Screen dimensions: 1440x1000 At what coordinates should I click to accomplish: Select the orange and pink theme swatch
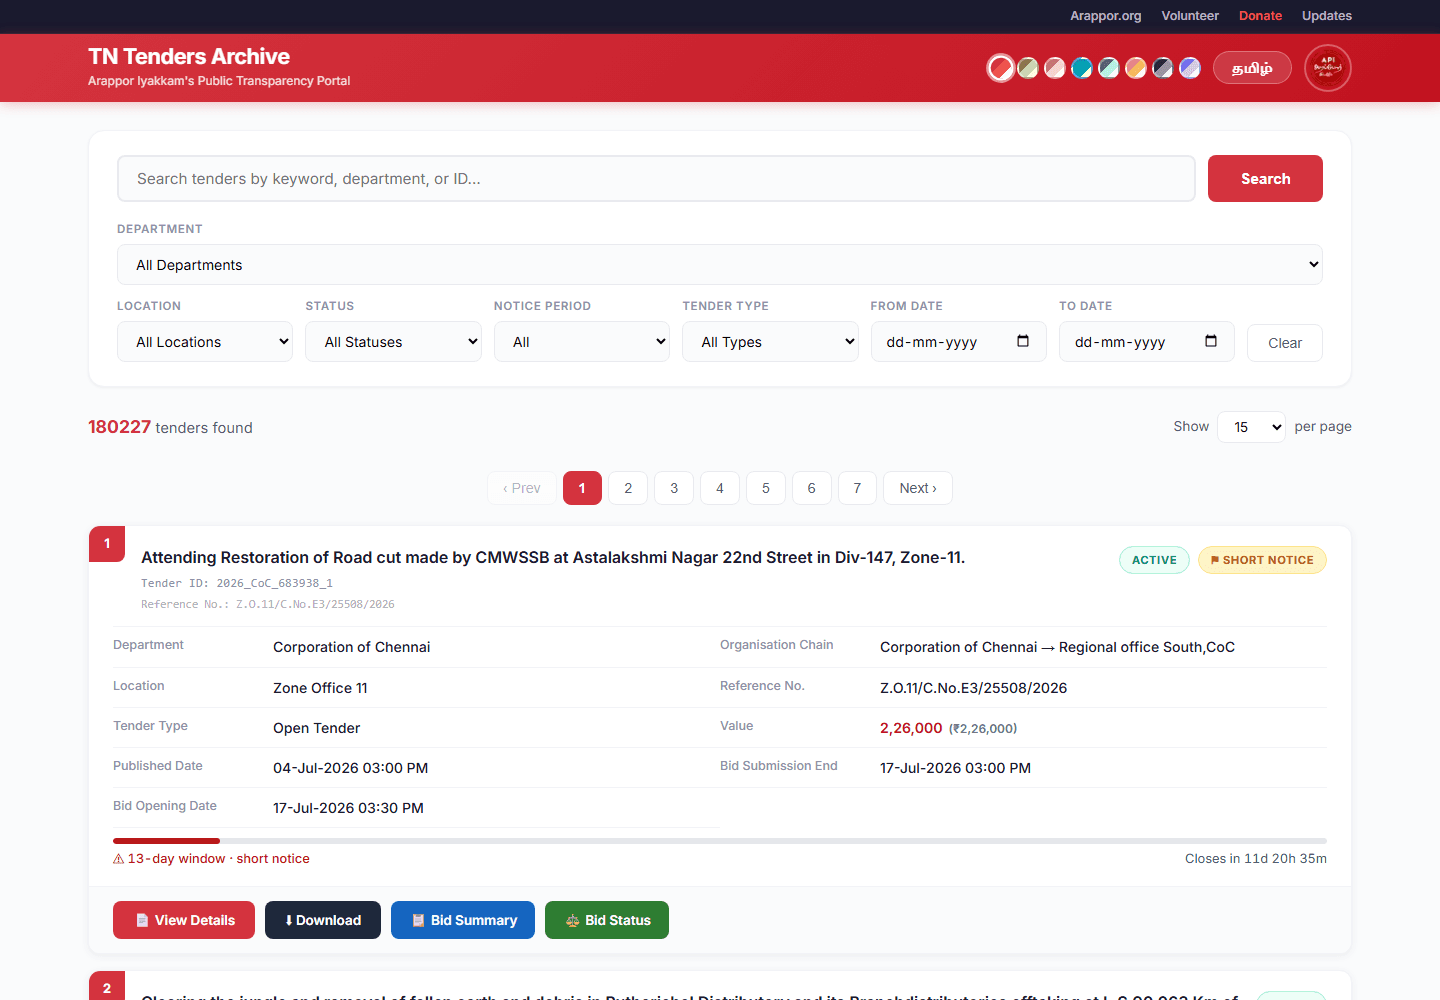[x=1136, y=68]
